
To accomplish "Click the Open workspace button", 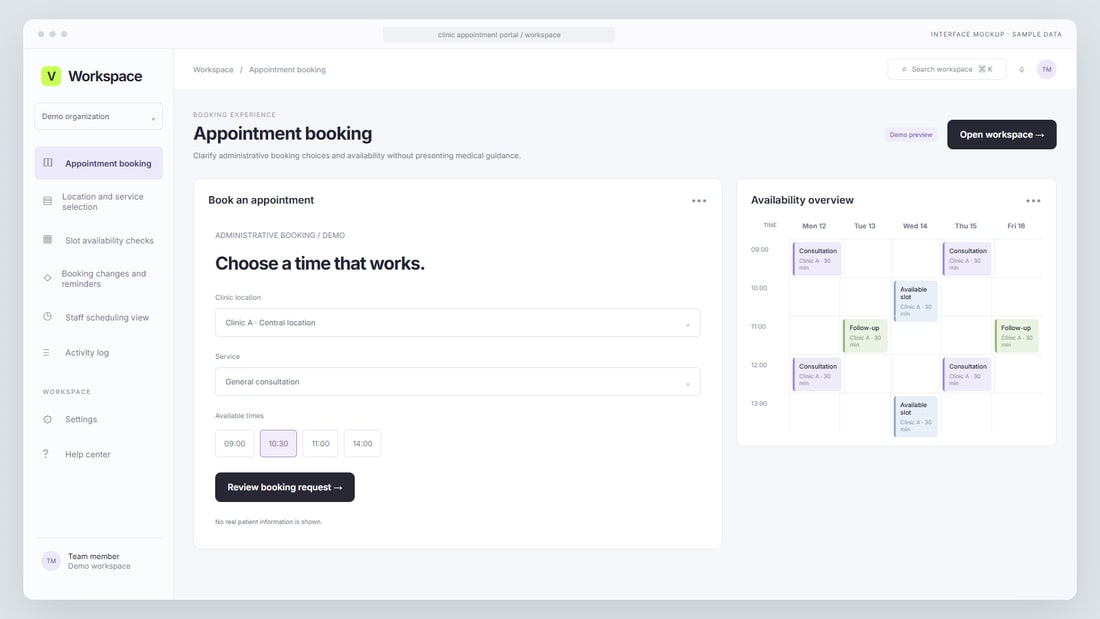I will 1001,135.
